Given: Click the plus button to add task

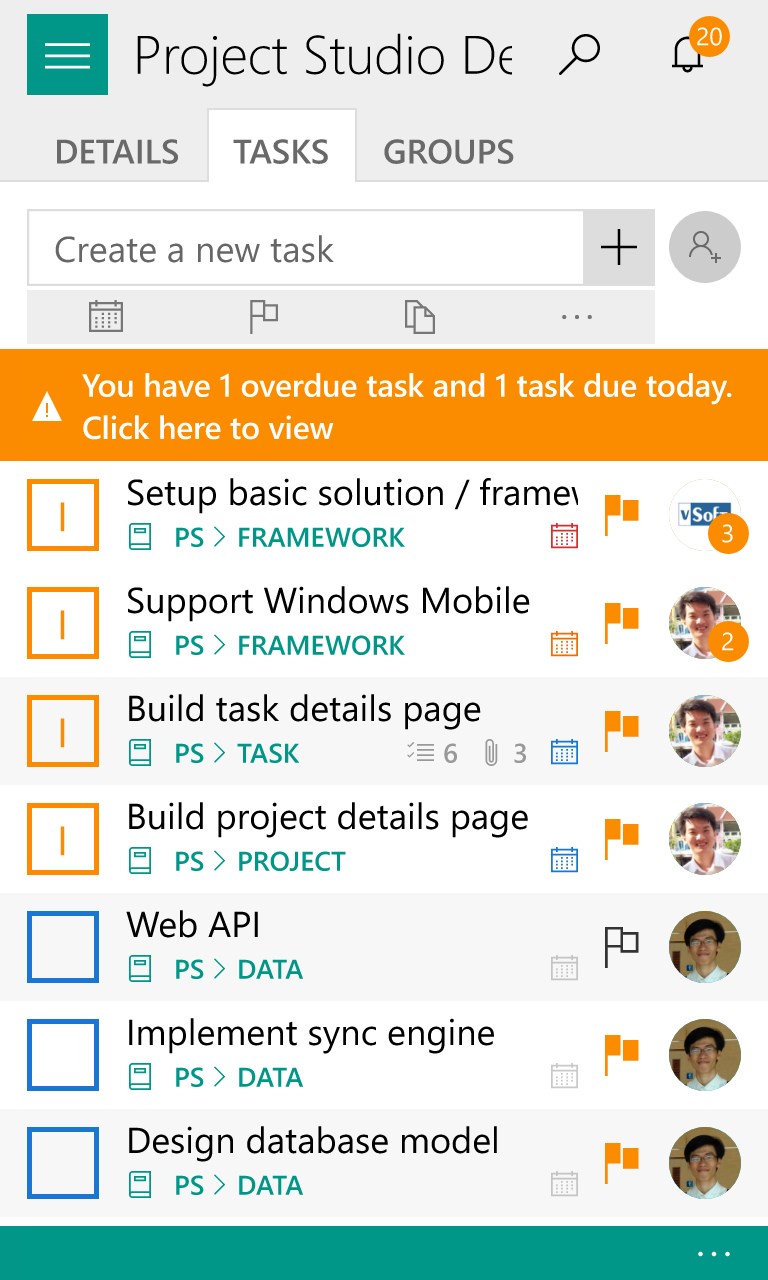Looking at the screenshot, I should pos(619,247).
